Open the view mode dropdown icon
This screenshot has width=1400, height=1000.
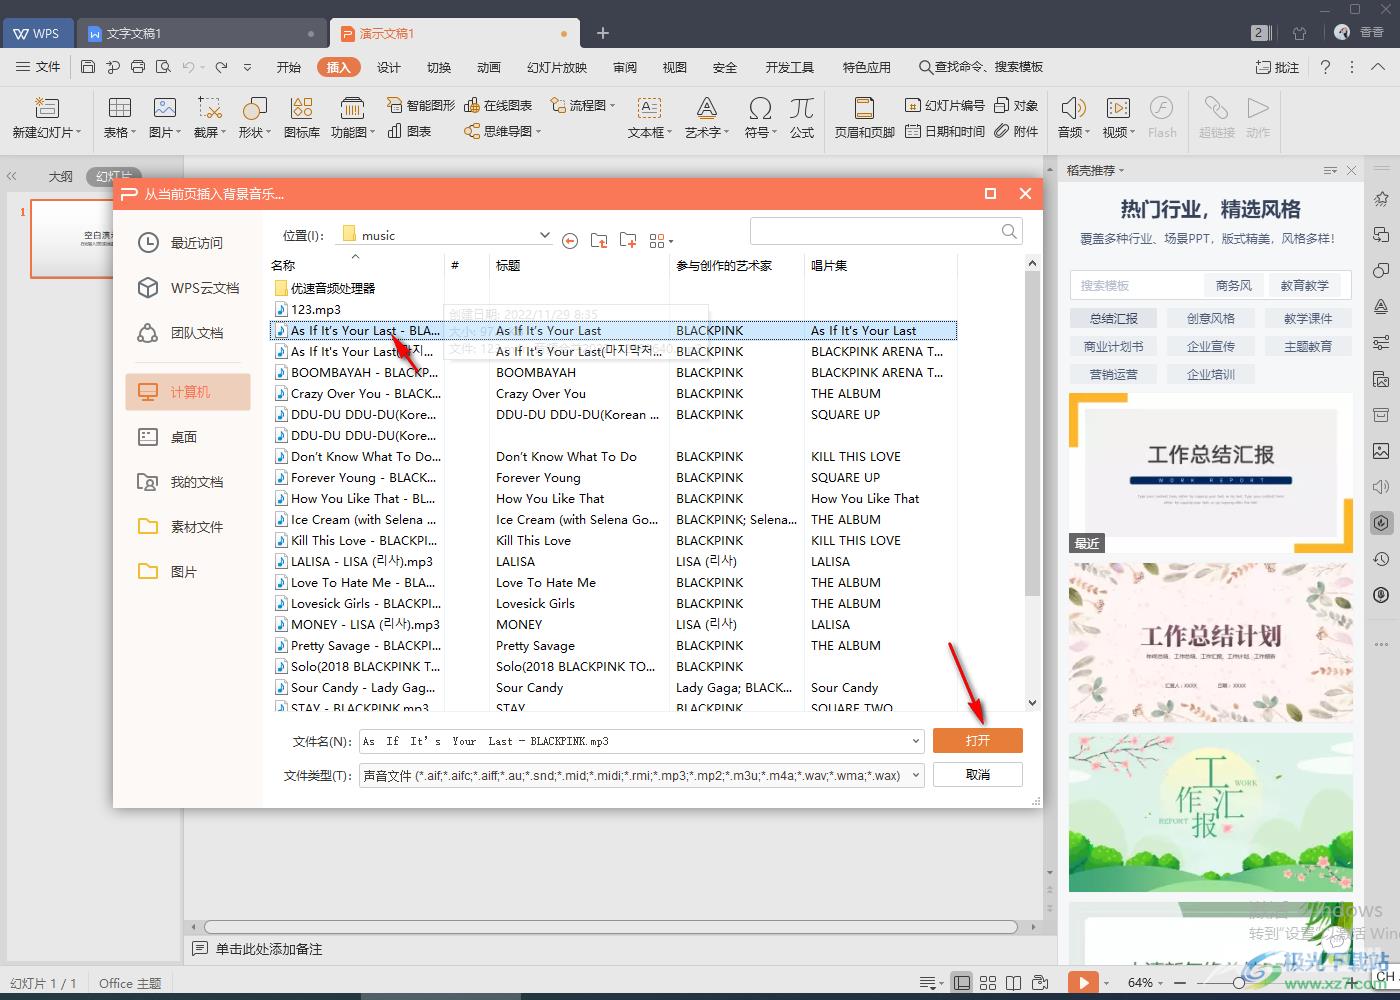(661, 240)
